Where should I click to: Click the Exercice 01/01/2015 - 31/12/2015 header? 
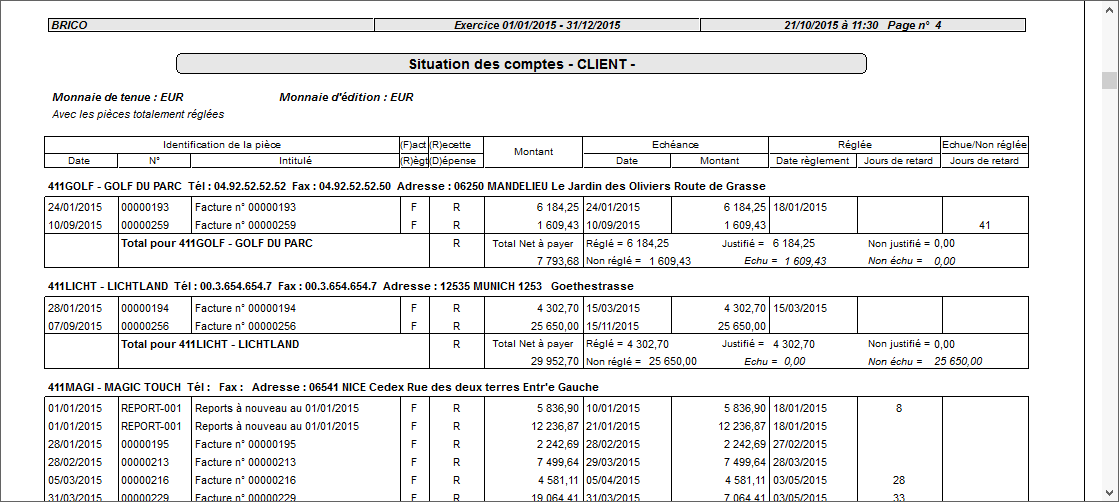point(536,25)
